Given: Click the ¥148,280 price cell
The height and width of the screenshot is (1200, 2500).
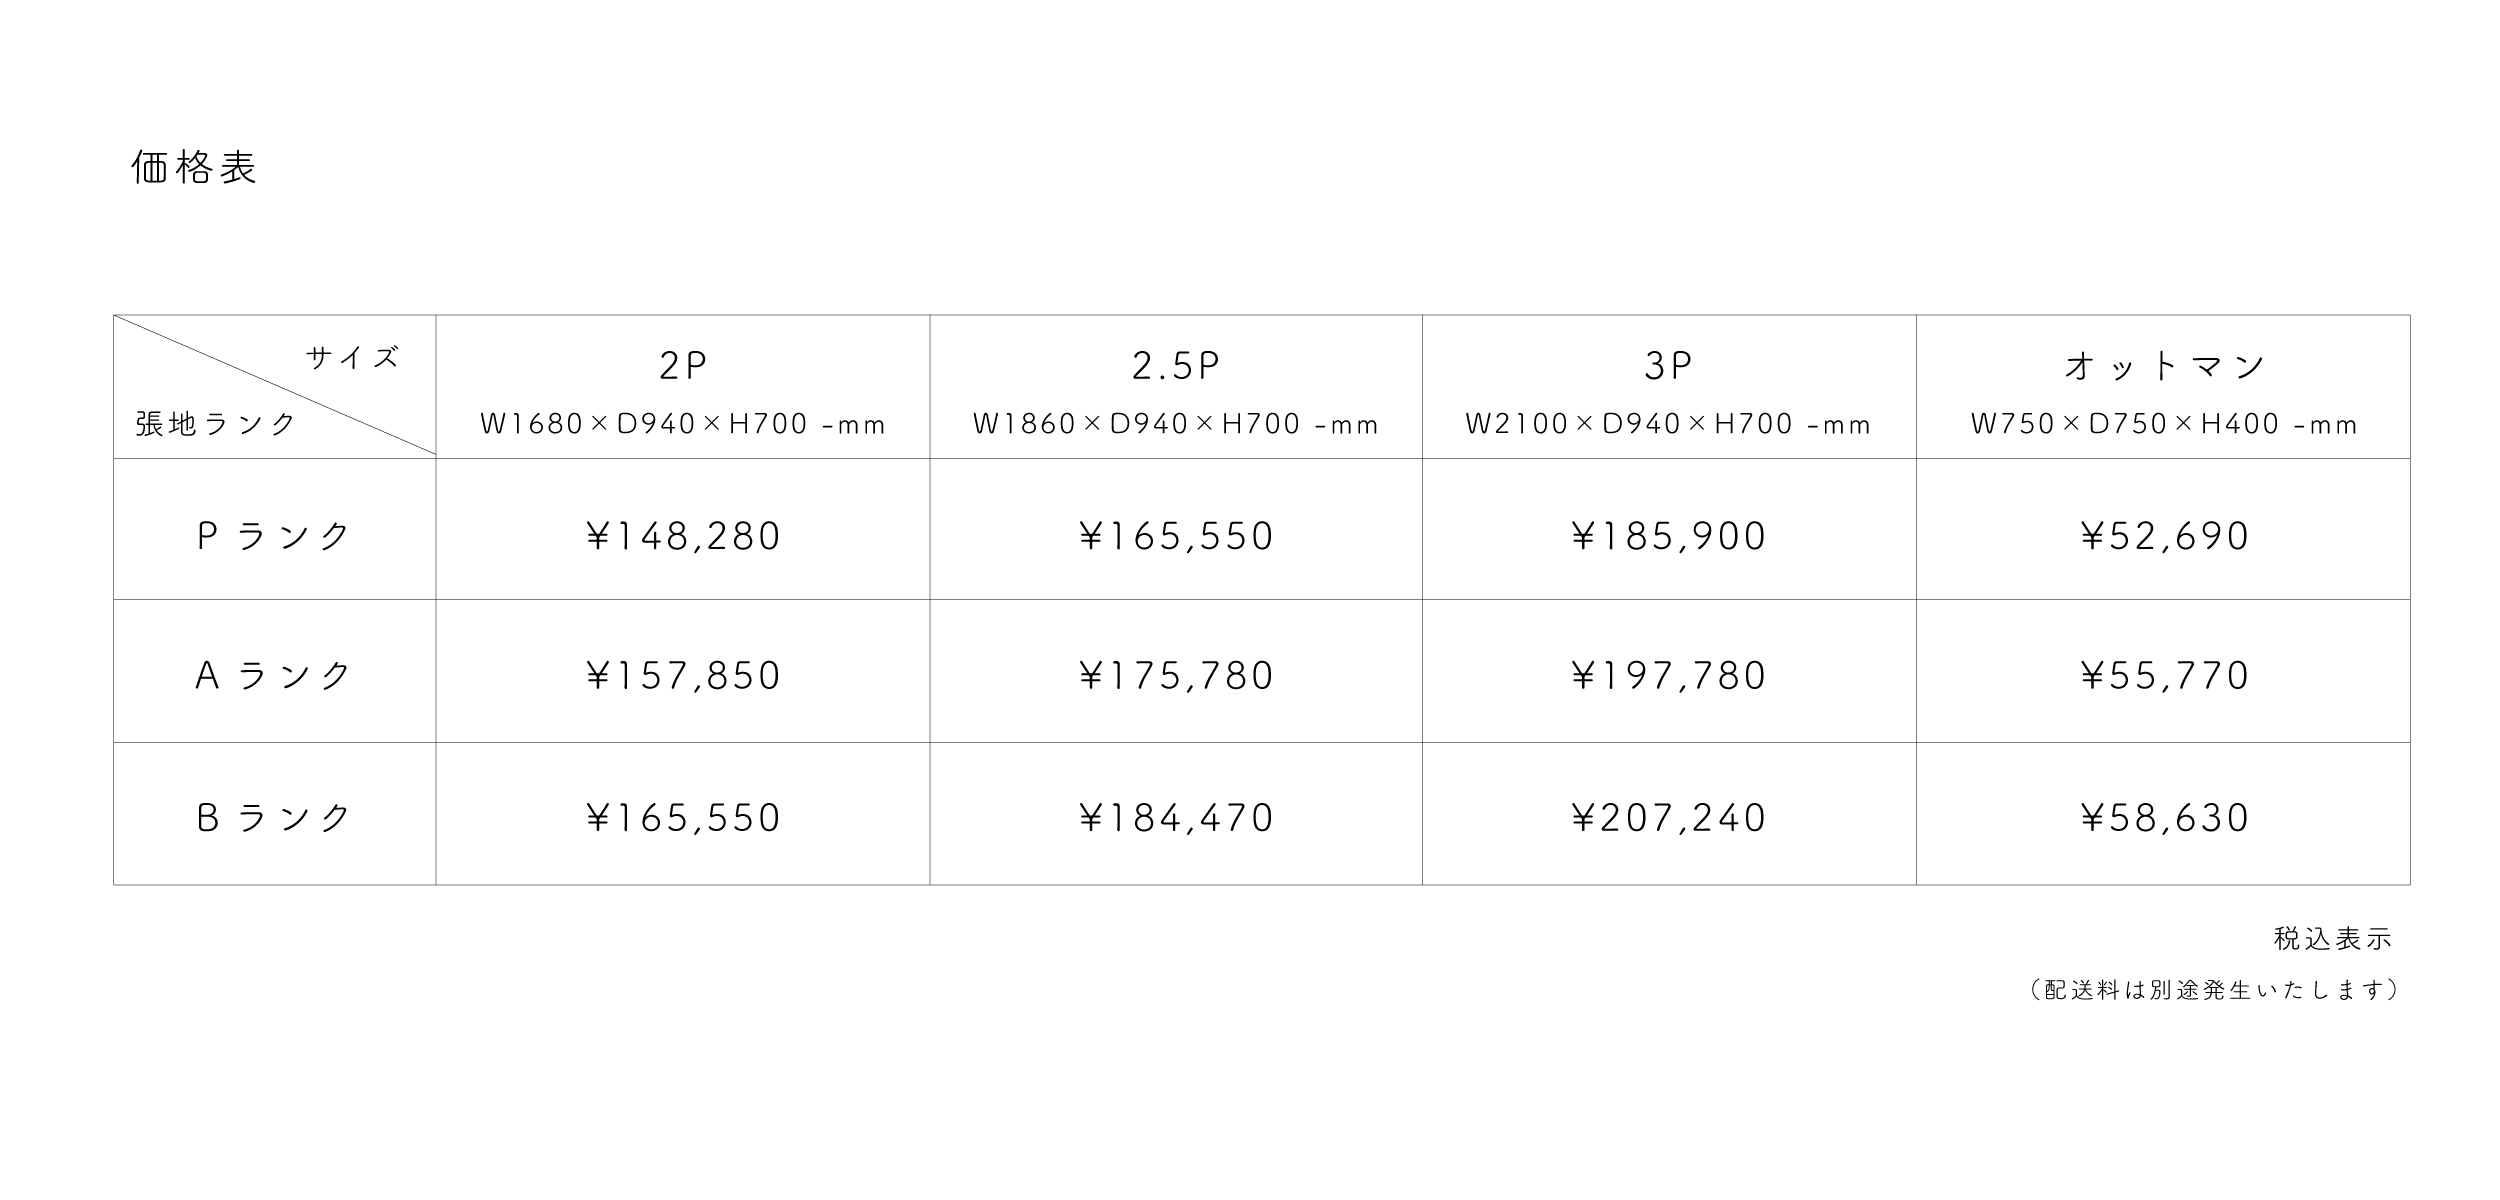Looking at the screenshot, I should (x=683, y=537).
